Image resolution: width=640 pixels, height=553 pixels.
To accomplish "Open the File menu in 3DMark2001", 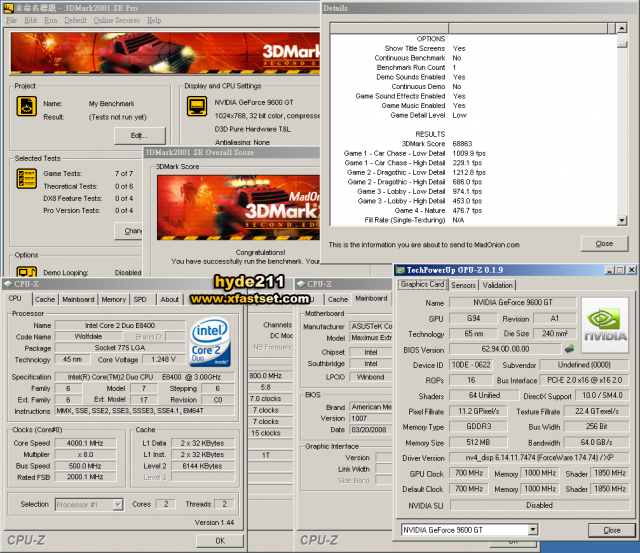I will [x=11, y=20].
